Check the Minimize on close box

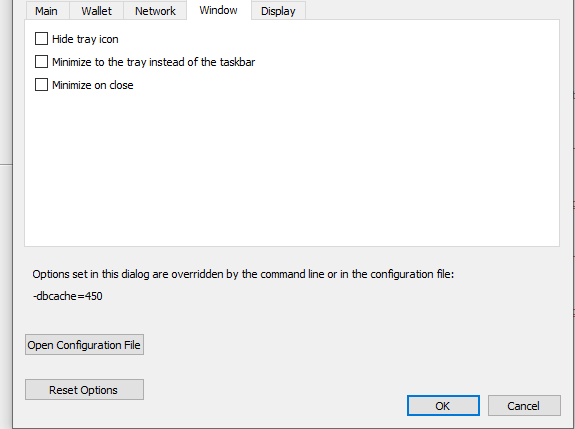41,85
